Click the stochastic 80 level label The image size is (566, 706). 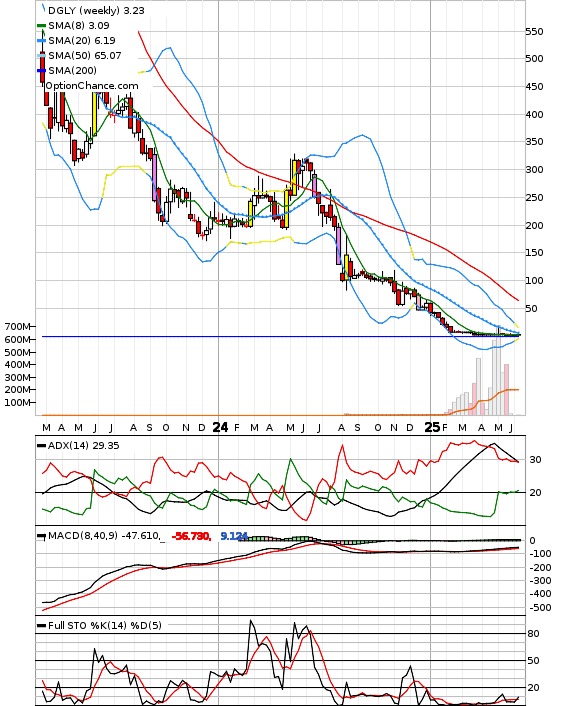534,634
